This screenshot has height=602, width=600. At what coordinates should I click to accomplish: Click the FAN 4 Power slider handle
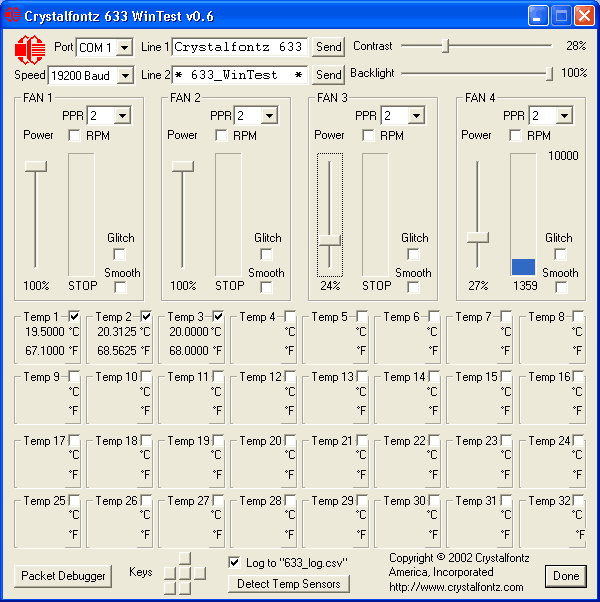(478, 237)
